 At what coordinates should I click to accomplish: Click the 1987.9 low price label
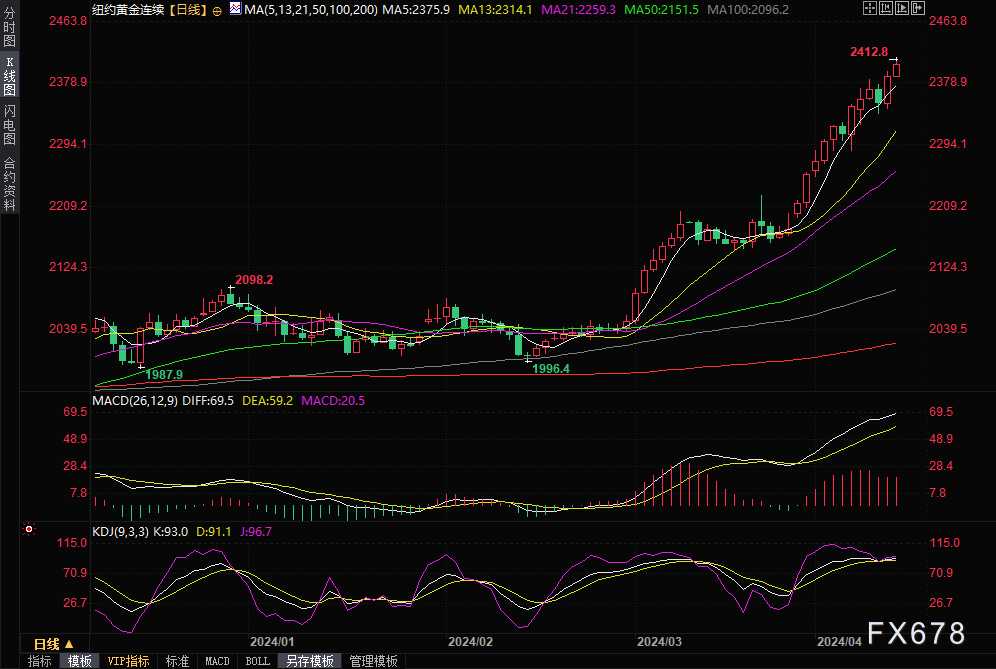click(x=164, y=375)
